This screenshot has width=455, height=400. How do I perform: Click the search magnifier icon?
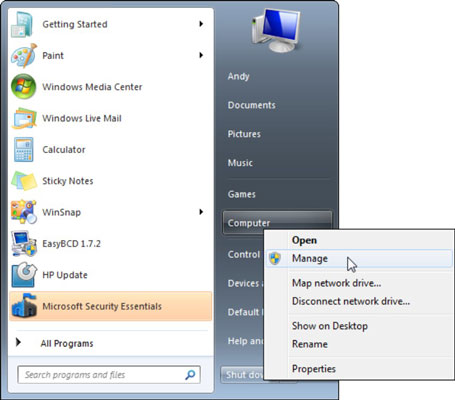pos(190,375)
